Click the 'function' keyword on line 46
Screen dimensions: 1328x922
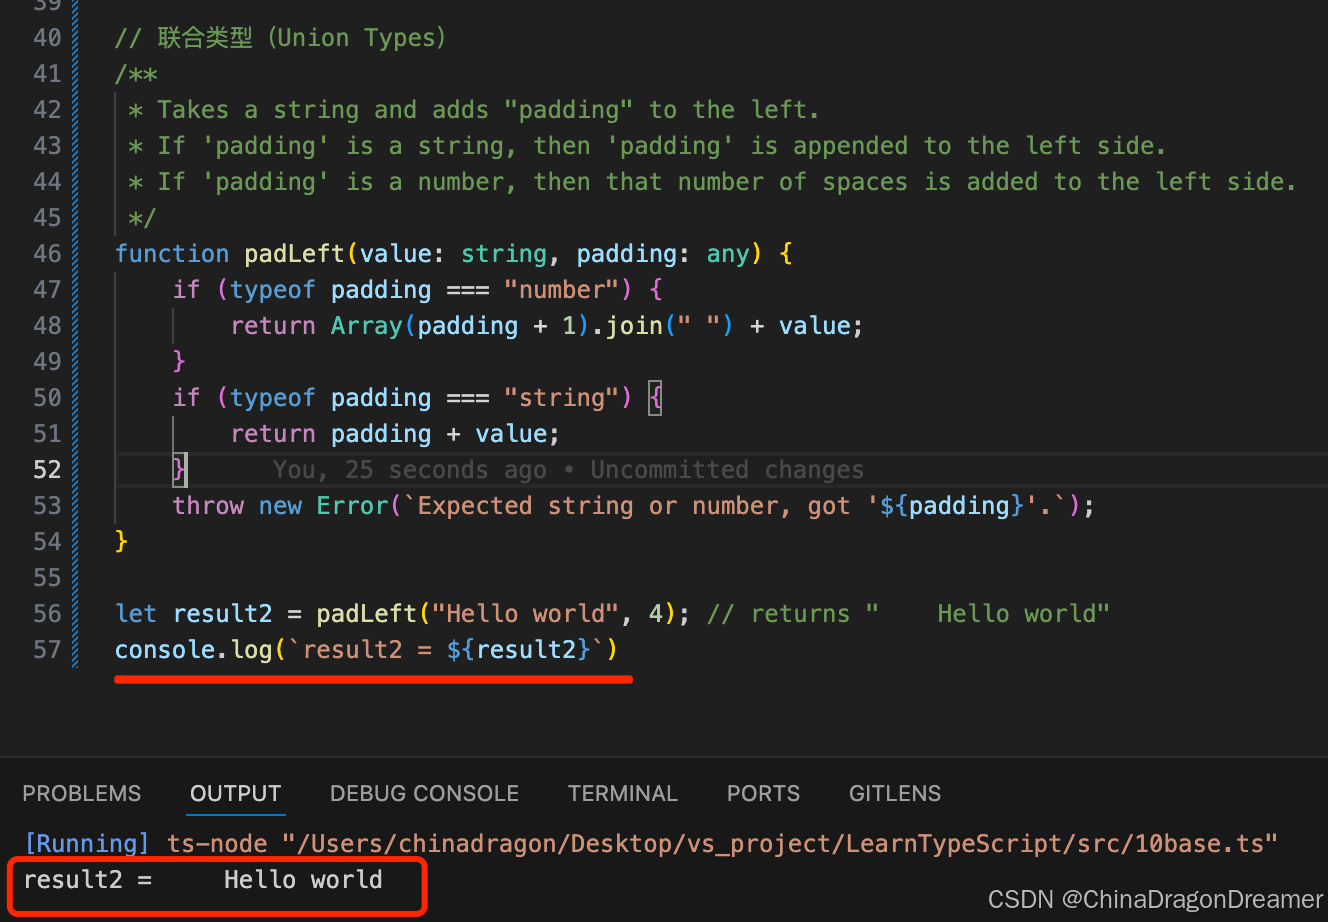pos(172,254)
